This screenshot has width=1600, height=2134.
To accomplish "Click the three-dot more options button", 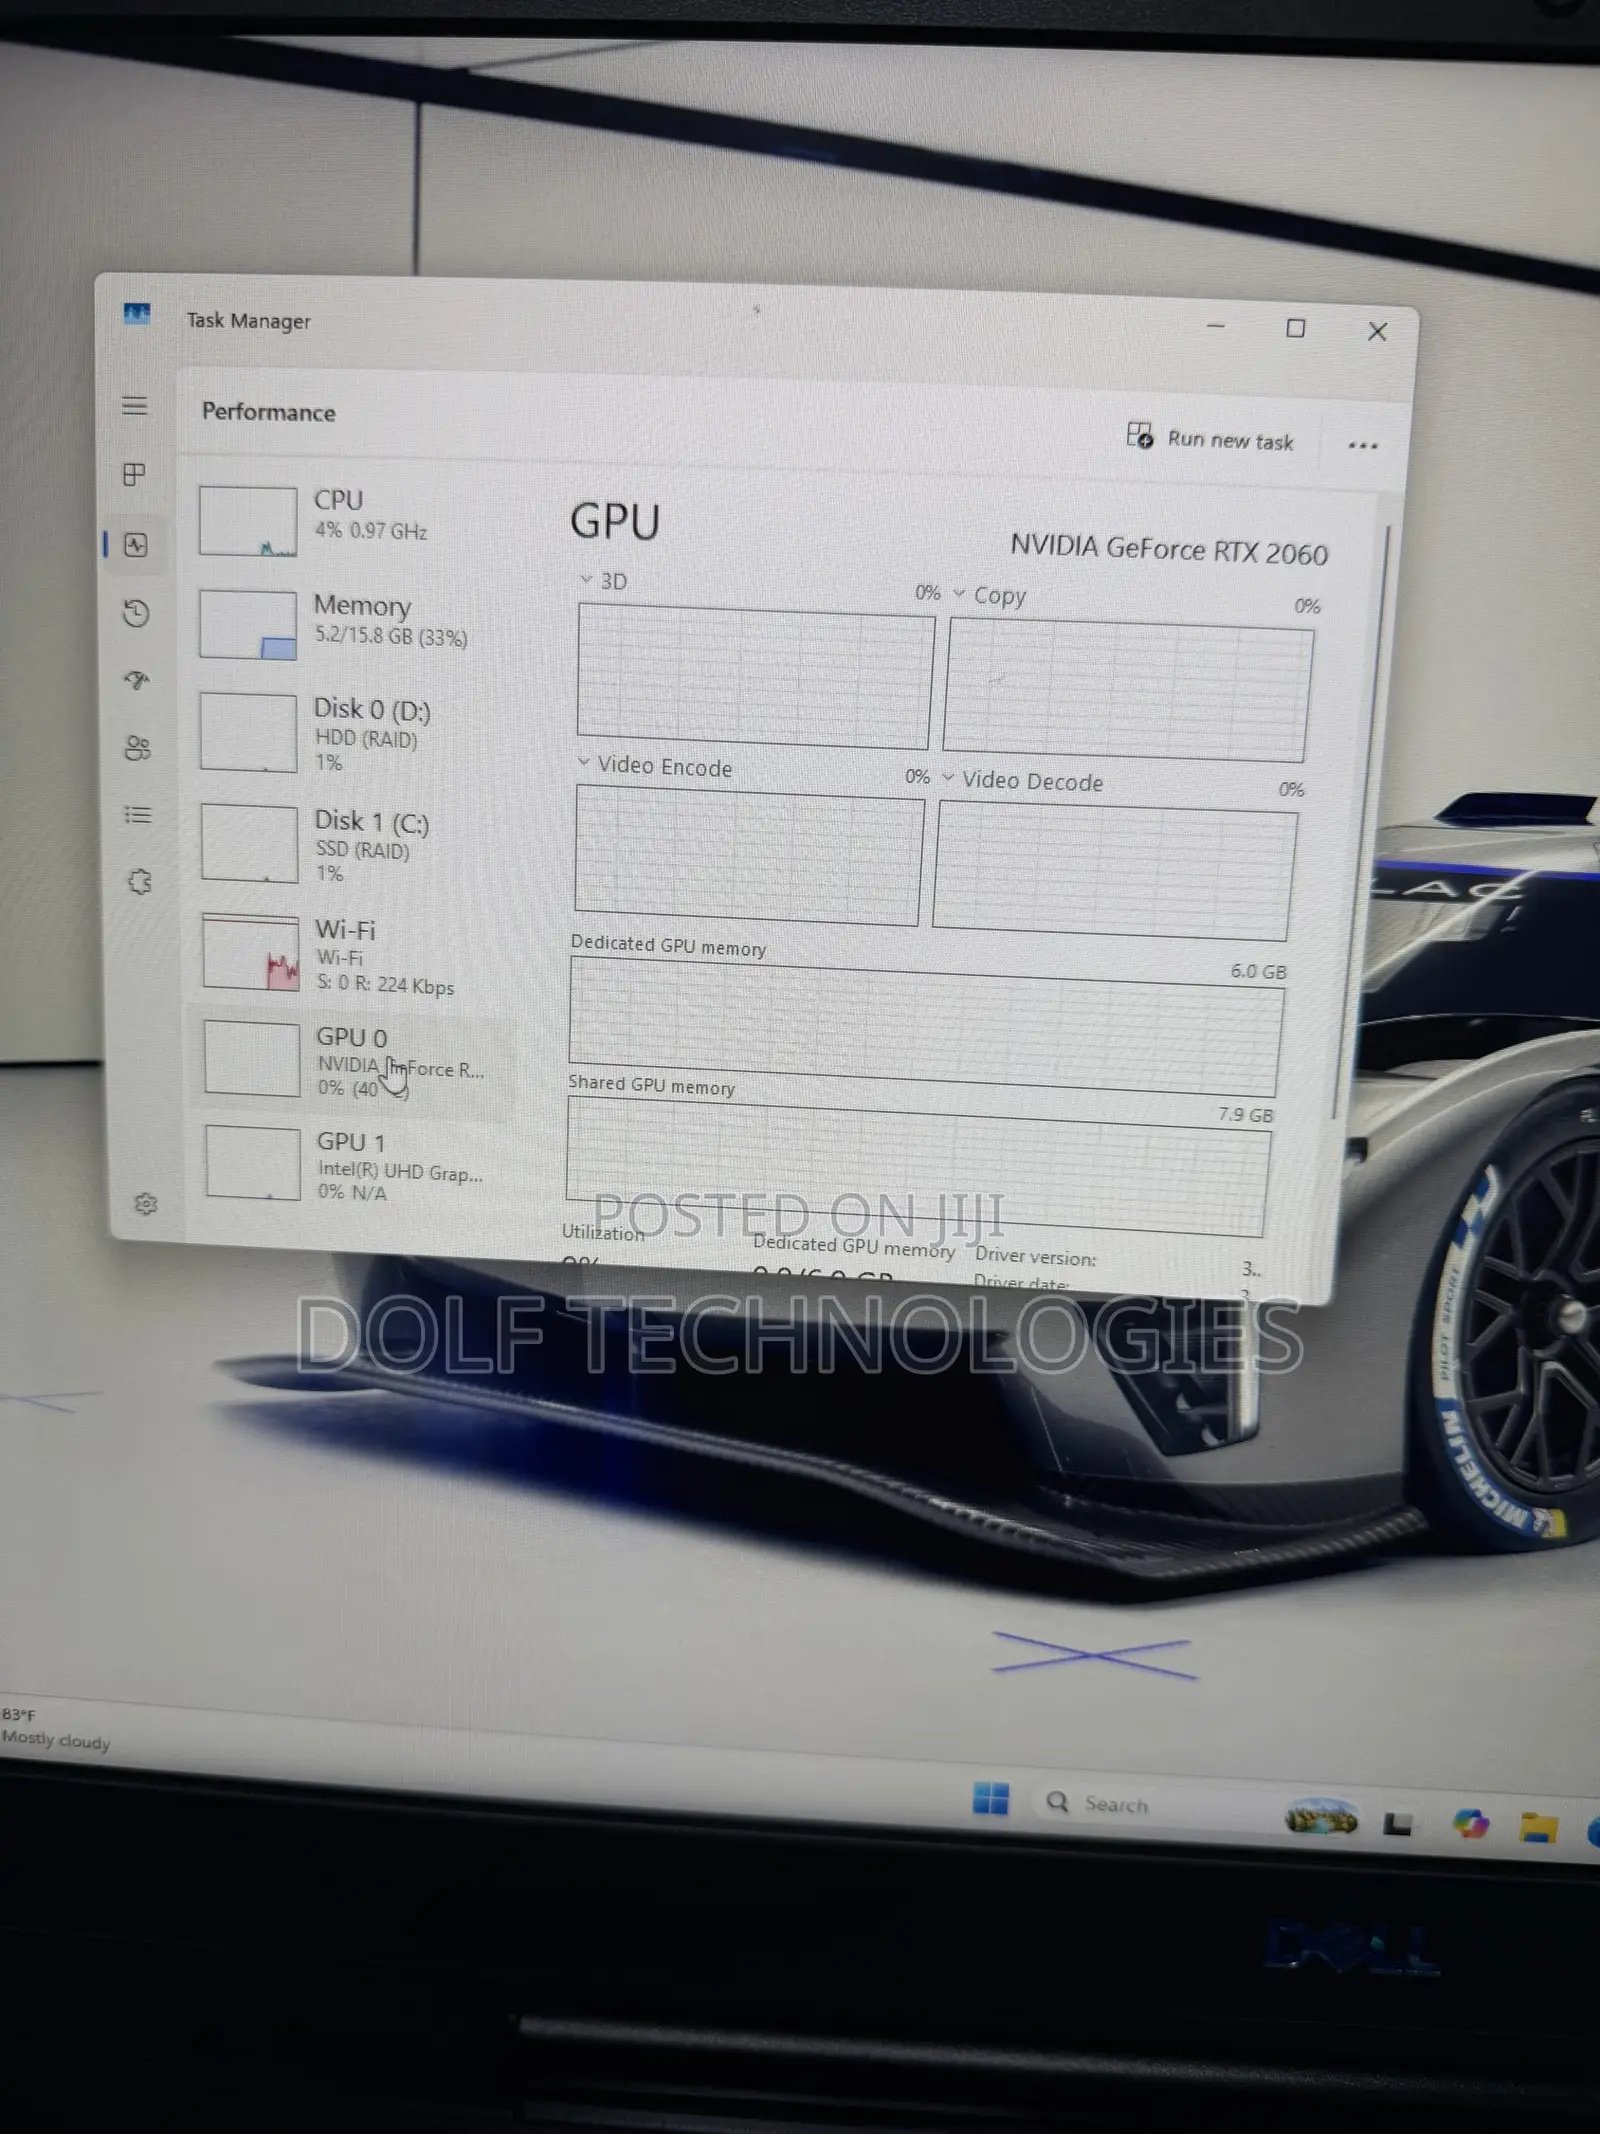I will (1363, 445).
